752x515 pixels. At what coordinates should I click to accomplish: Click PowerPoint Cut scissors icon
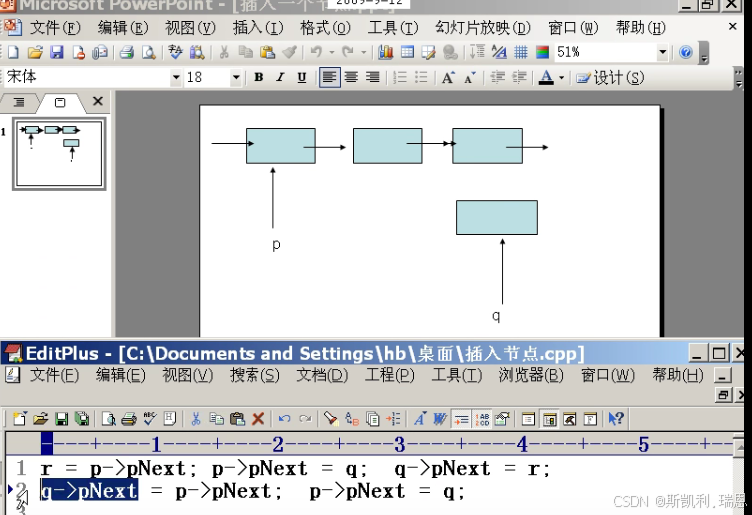223,52
